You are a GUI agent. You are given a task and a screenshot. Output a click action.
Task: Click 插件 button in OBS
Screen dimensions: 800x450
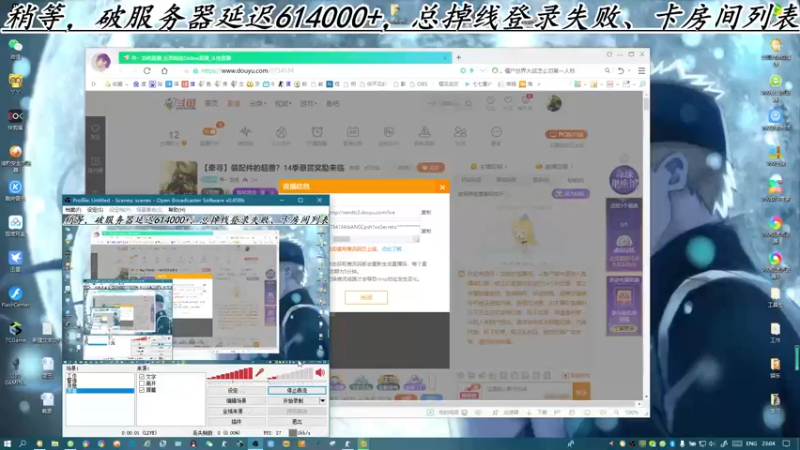pos(235,422)
